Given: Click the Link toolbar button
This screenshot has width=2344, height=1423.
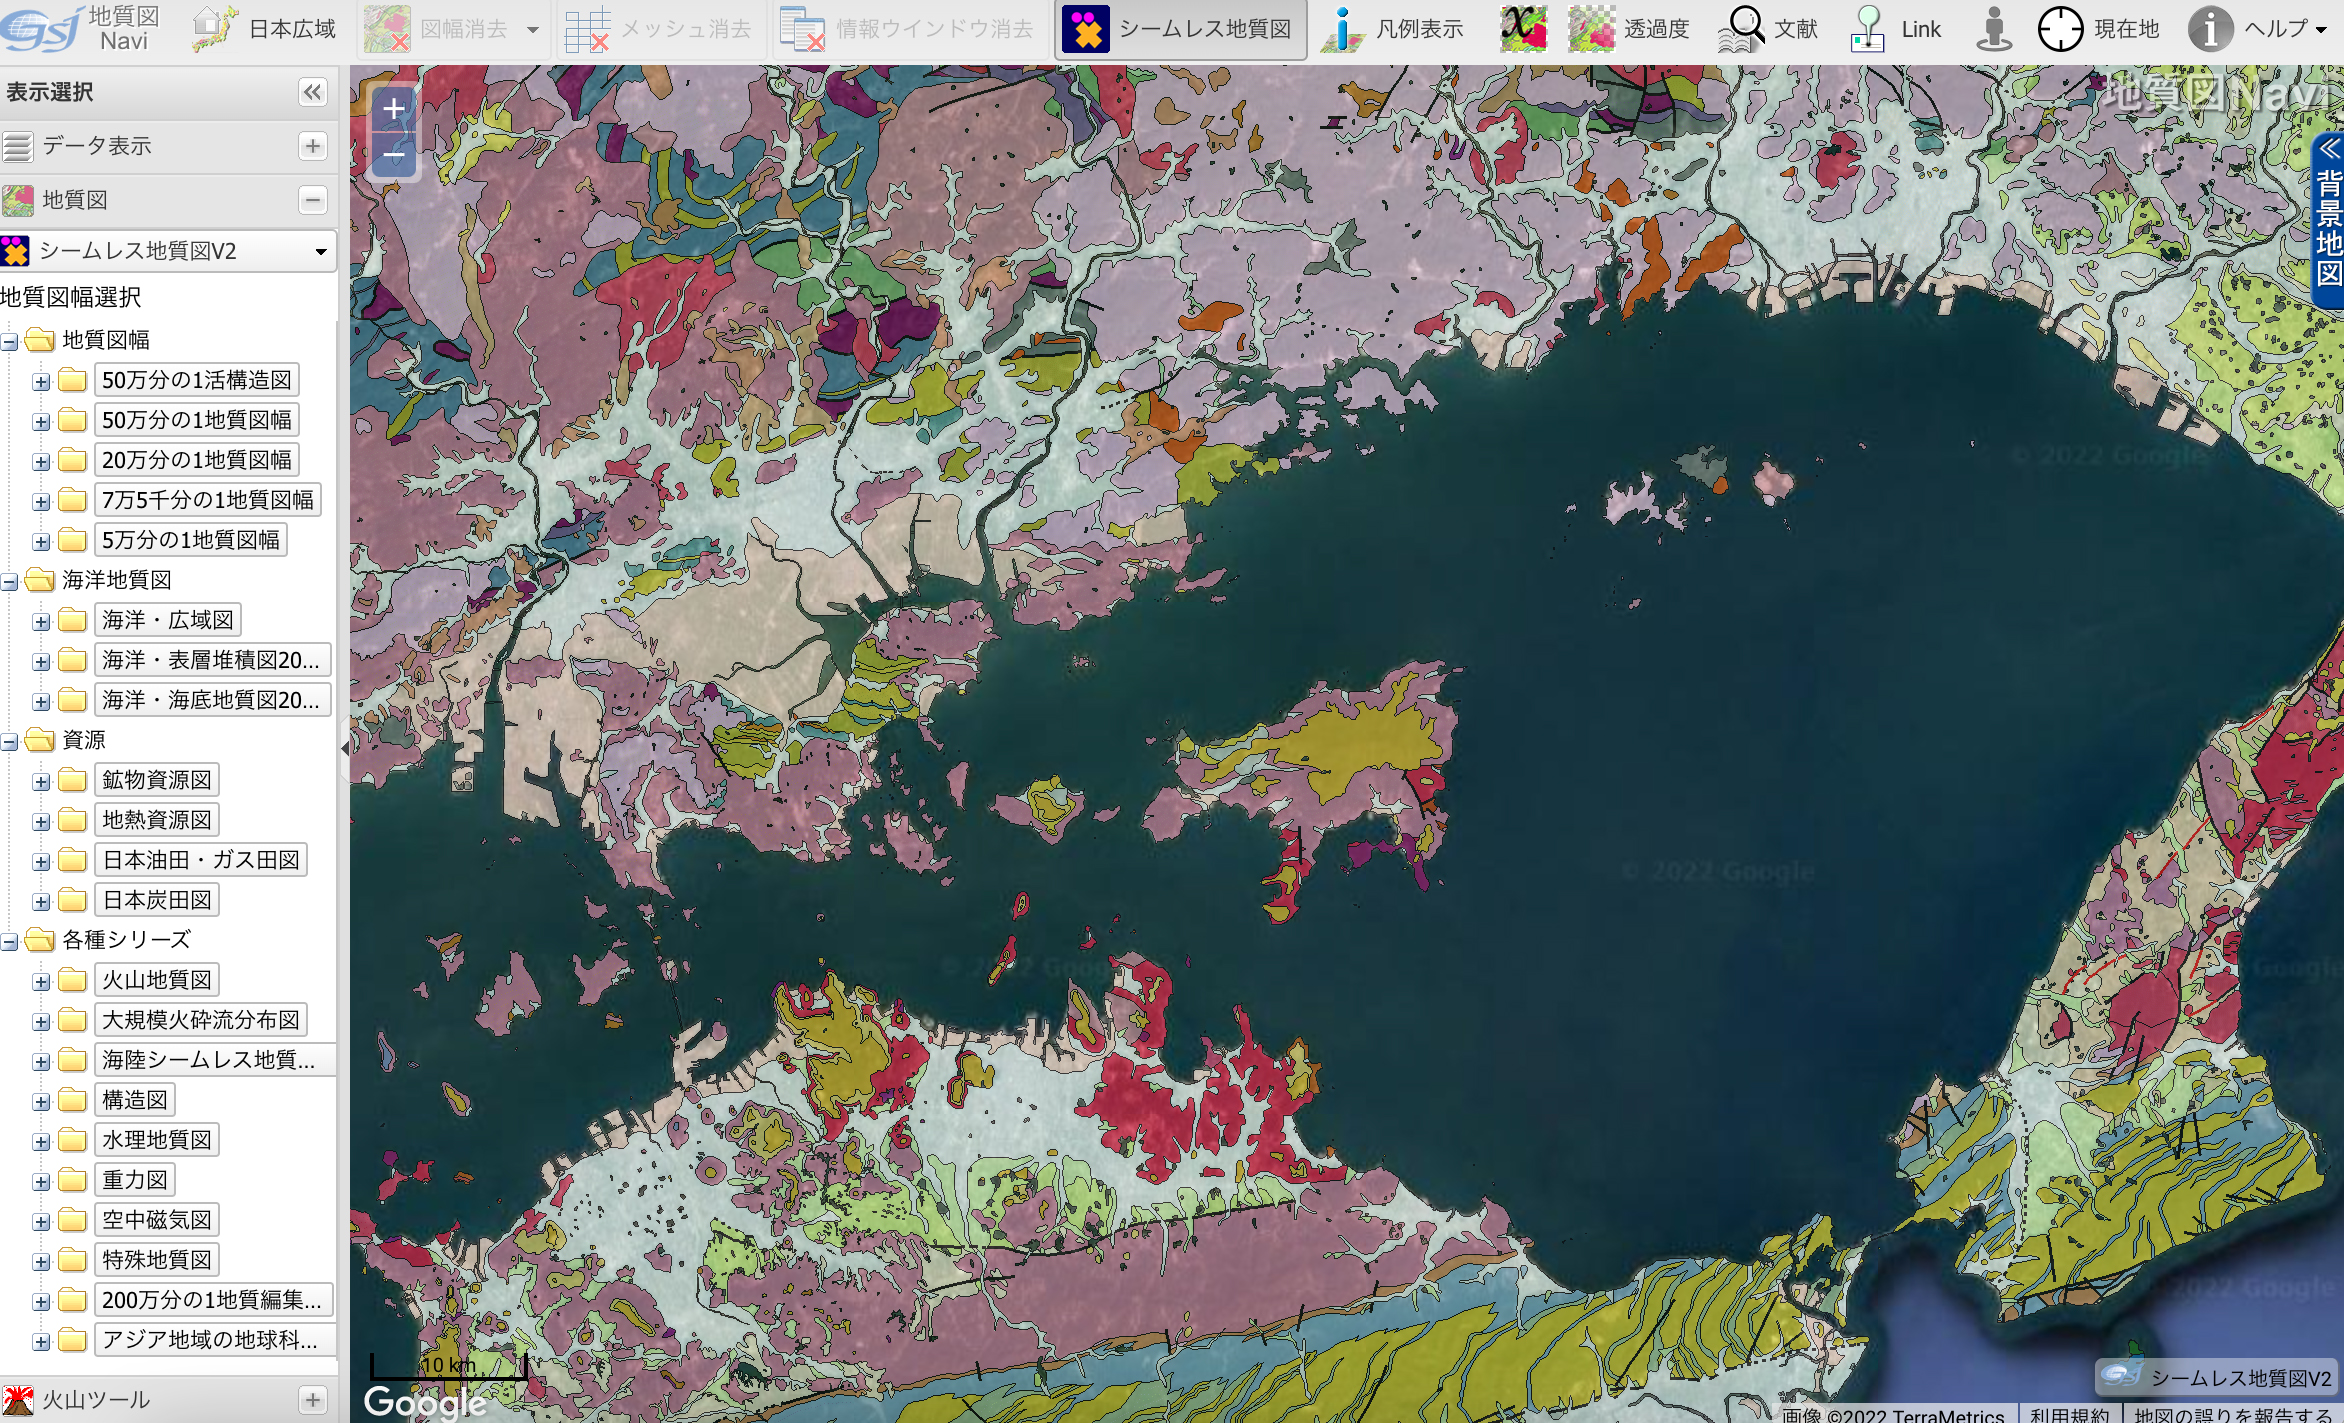Looking at the screenshot, I should (x=1895, y=29).
